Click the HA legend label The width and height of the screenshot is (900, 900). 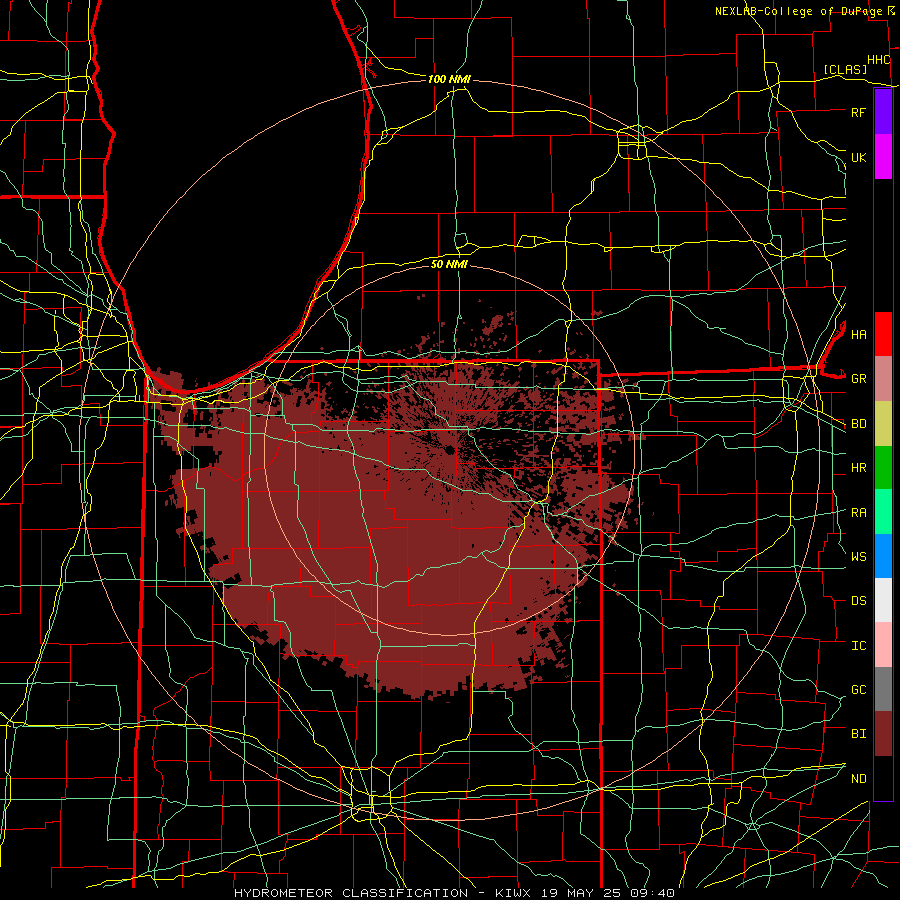pos(858,334)
